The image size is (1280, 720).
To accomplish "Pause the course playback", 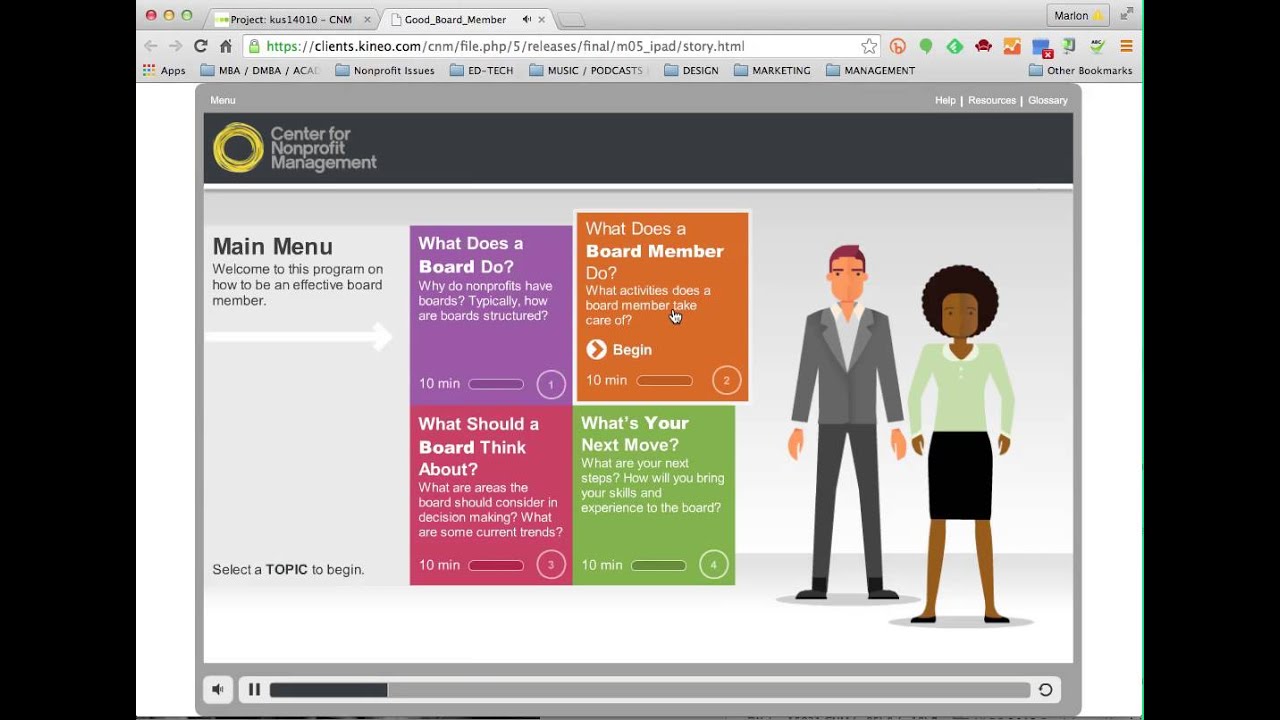I will 254,689.
